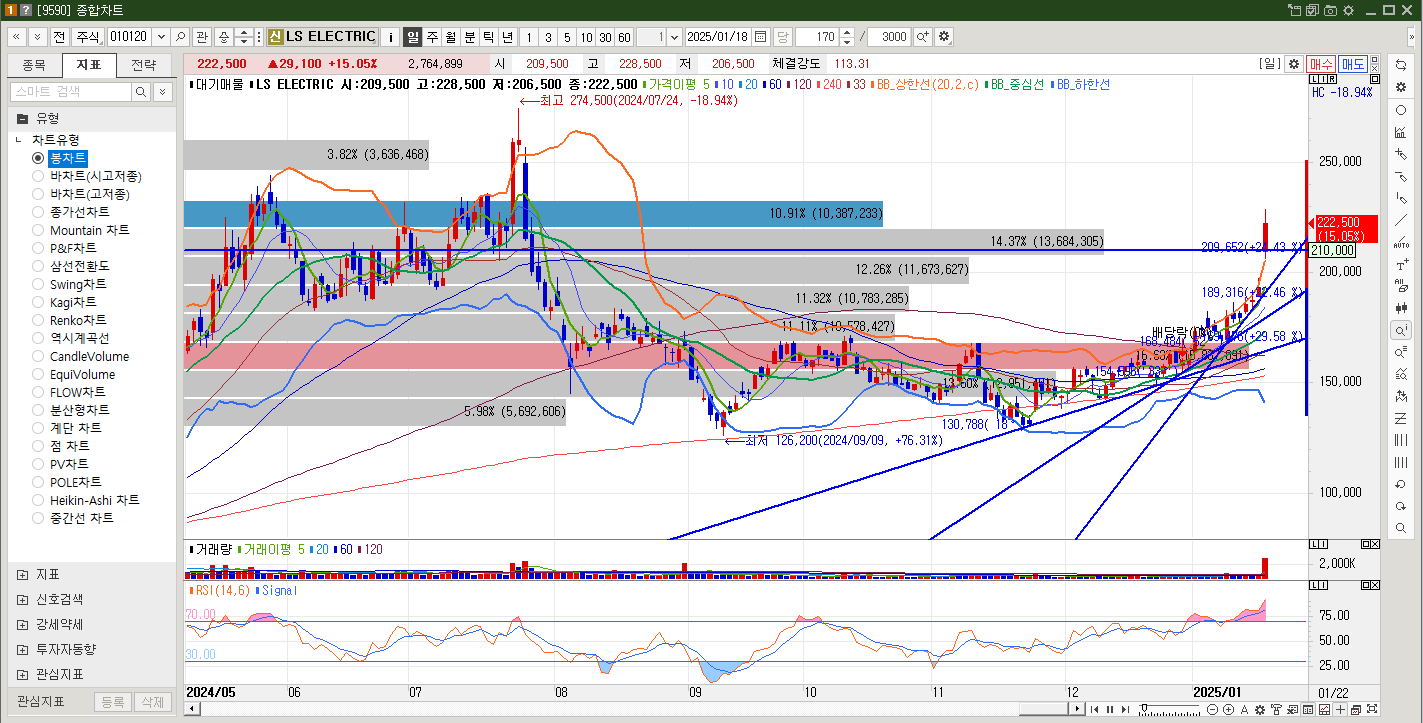1423x723 pixels.
Task: Select the text annotation T+ tool
Action: pyautogui.click(x=1401, y=264)
